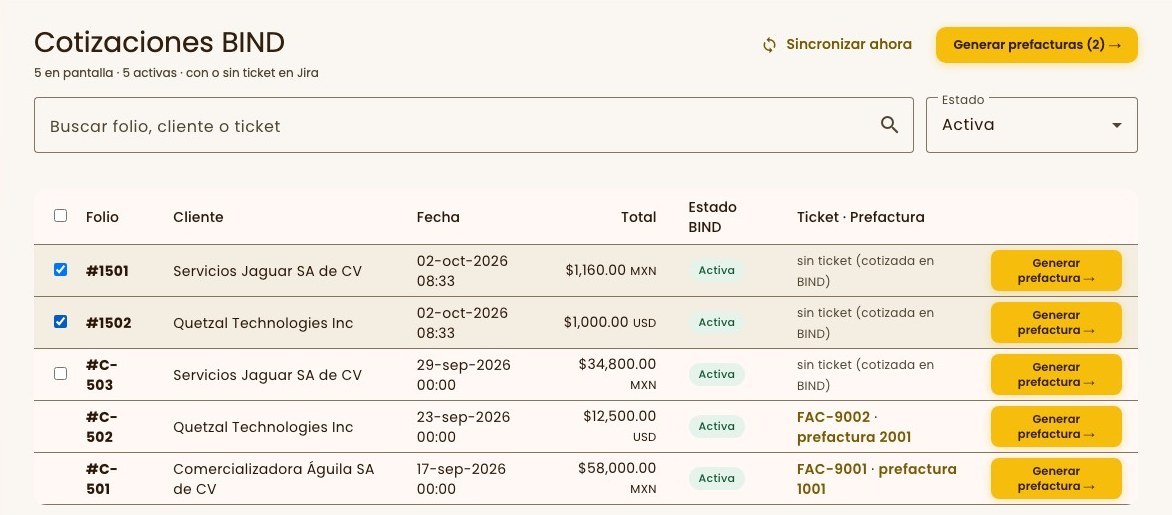Click Servicios Jaguar SA de CV in #C-503 row
Viewport: 1172px width, 515px height.
pos(268,375)
